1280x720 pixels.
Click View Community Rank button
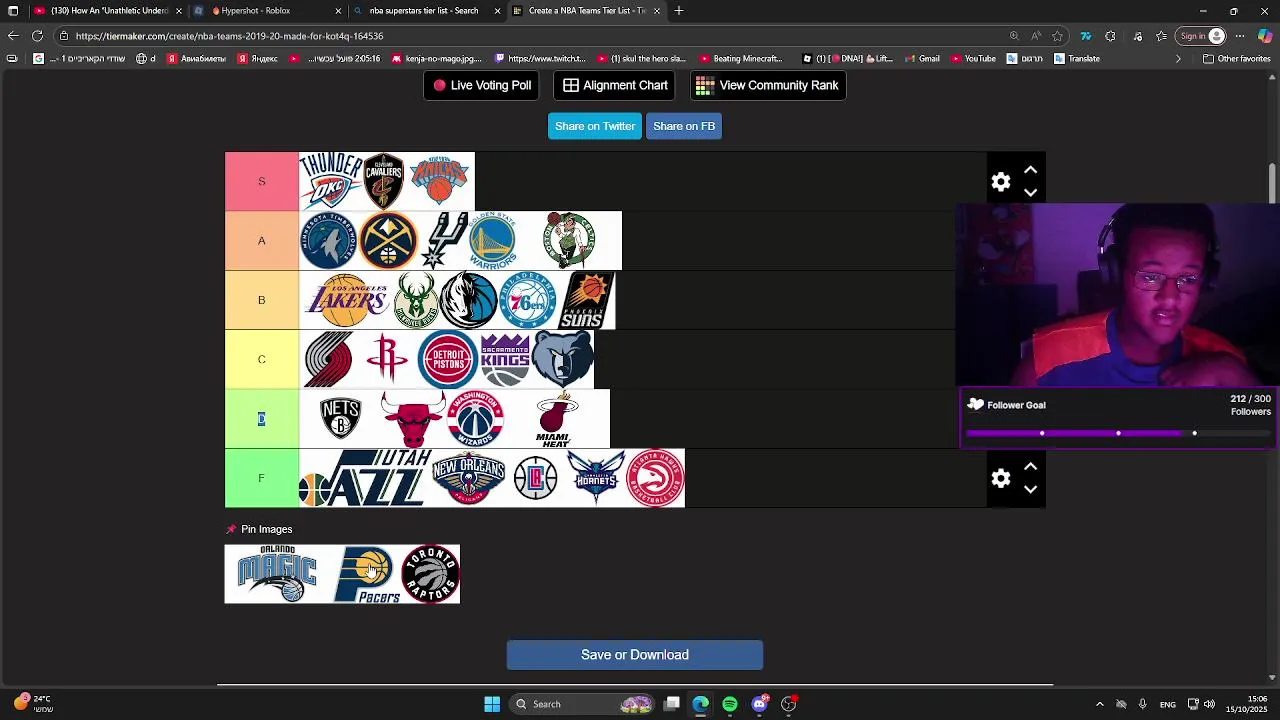[x=768, y=85]
